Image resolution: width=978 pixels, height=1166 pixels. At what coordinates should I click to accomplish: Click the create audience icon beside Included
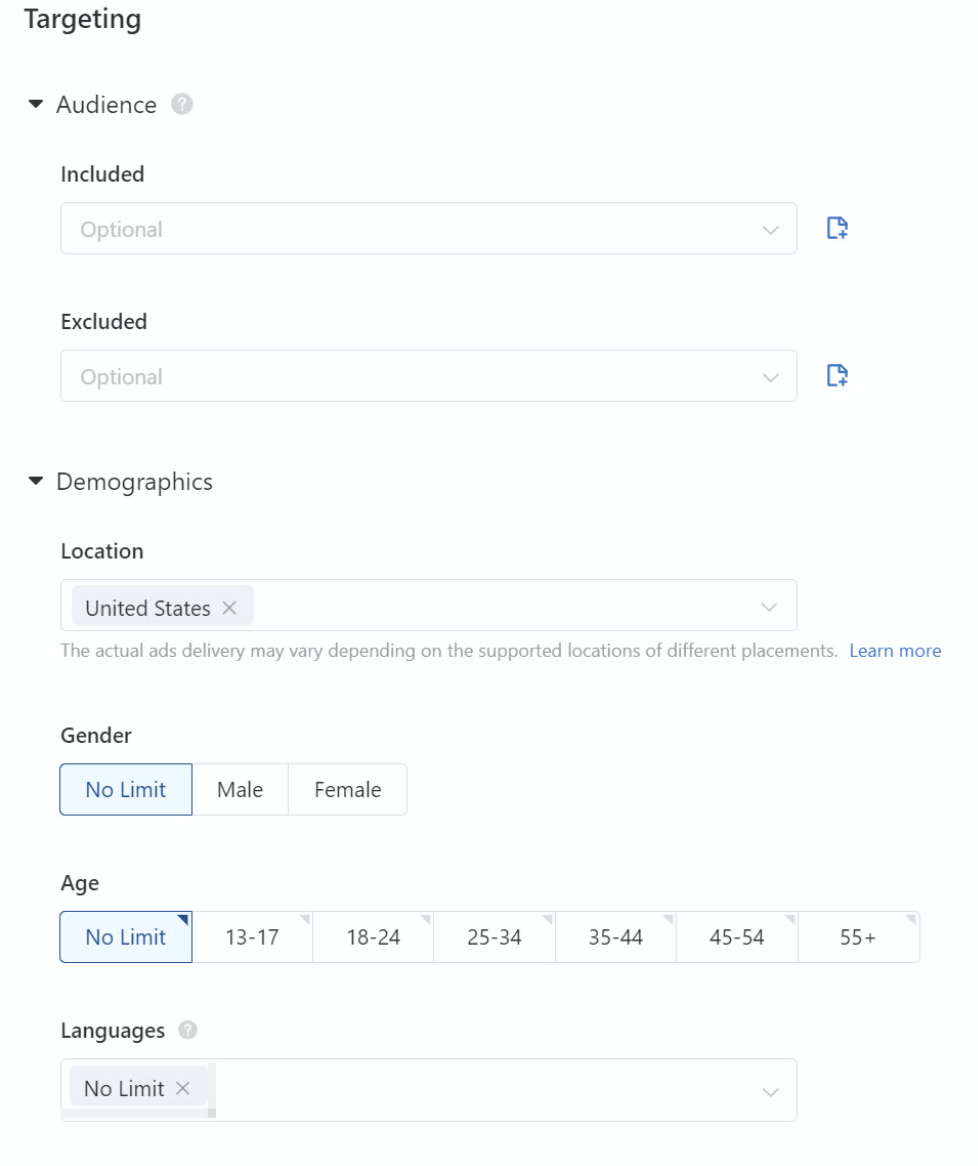coord(837,228)
